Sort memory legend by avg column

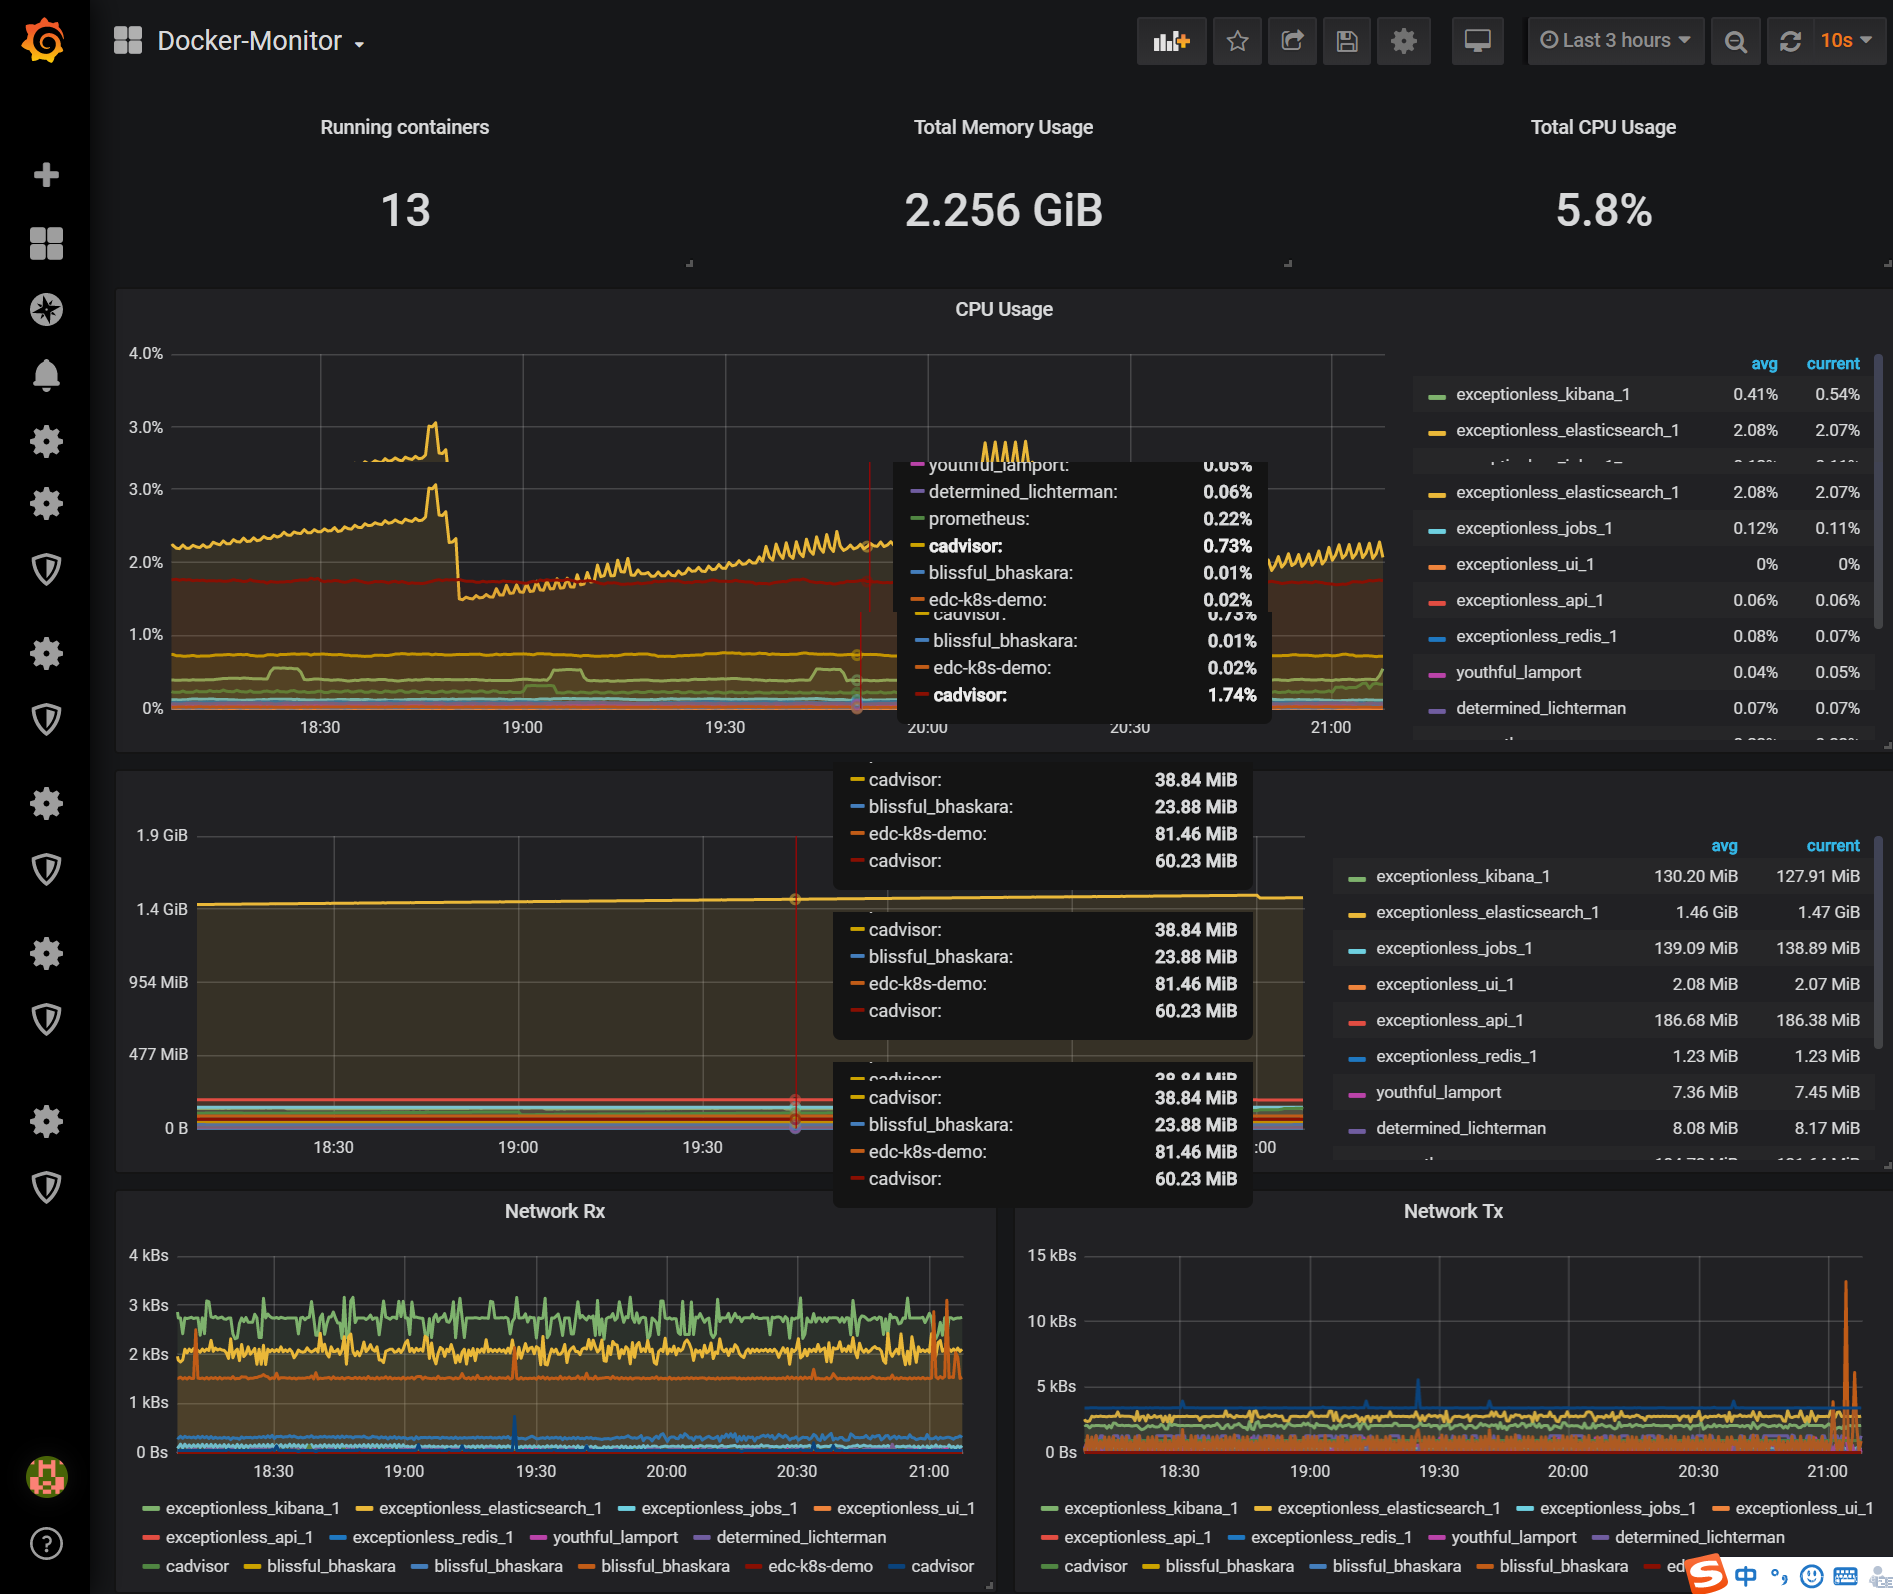coord(1724,846)
